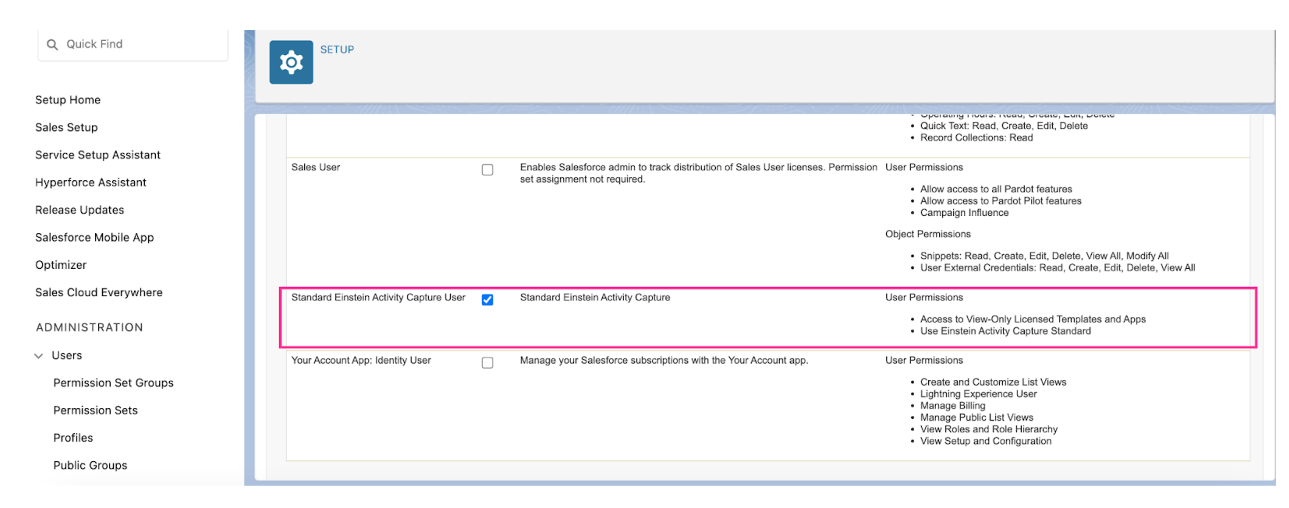The height and width of the screenshot is (508, 1289).
Task: Open Permission Set Groups
Action: click(113, 383)
